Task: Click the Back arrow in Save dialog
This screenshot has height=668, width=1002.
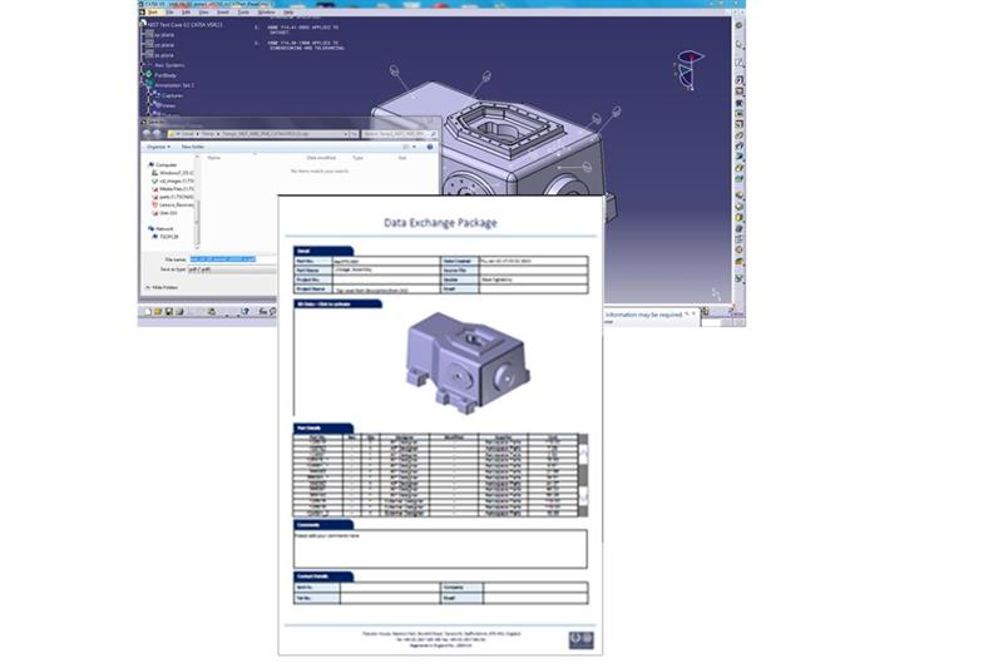Action: (146, 134)
